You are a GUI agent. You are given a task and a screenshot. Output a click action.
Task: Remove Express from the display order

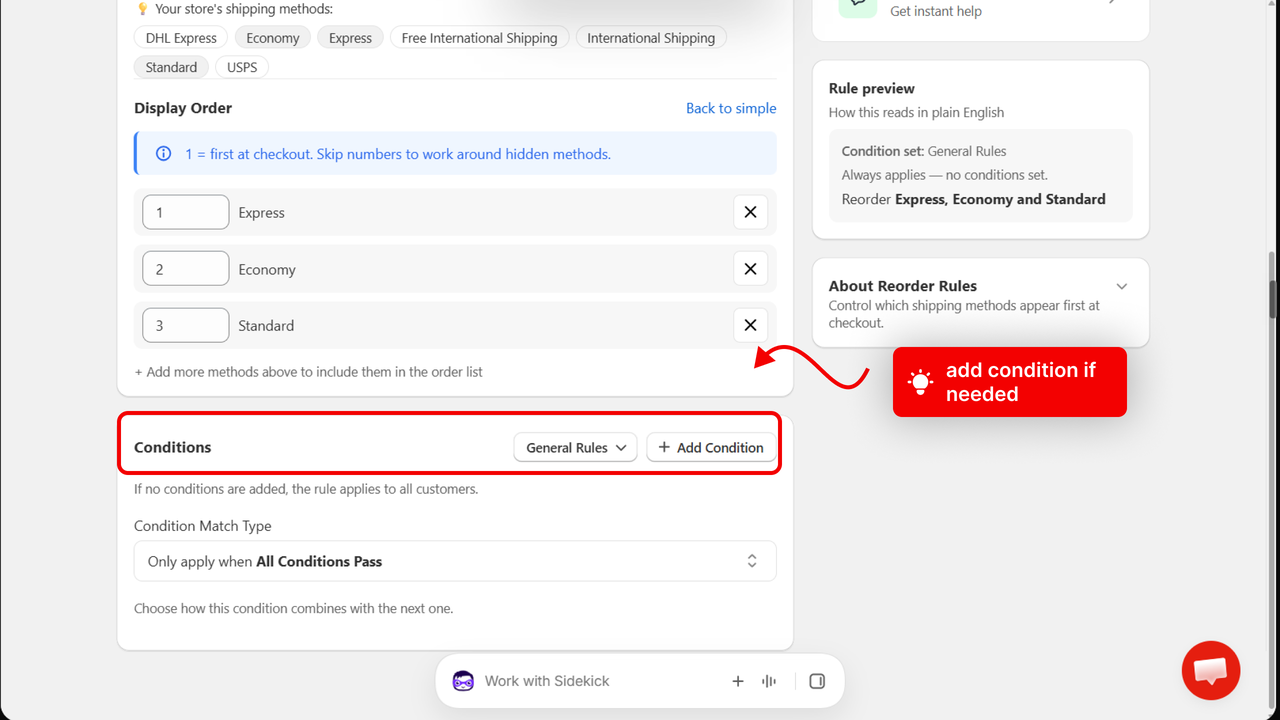coord(750,212)
